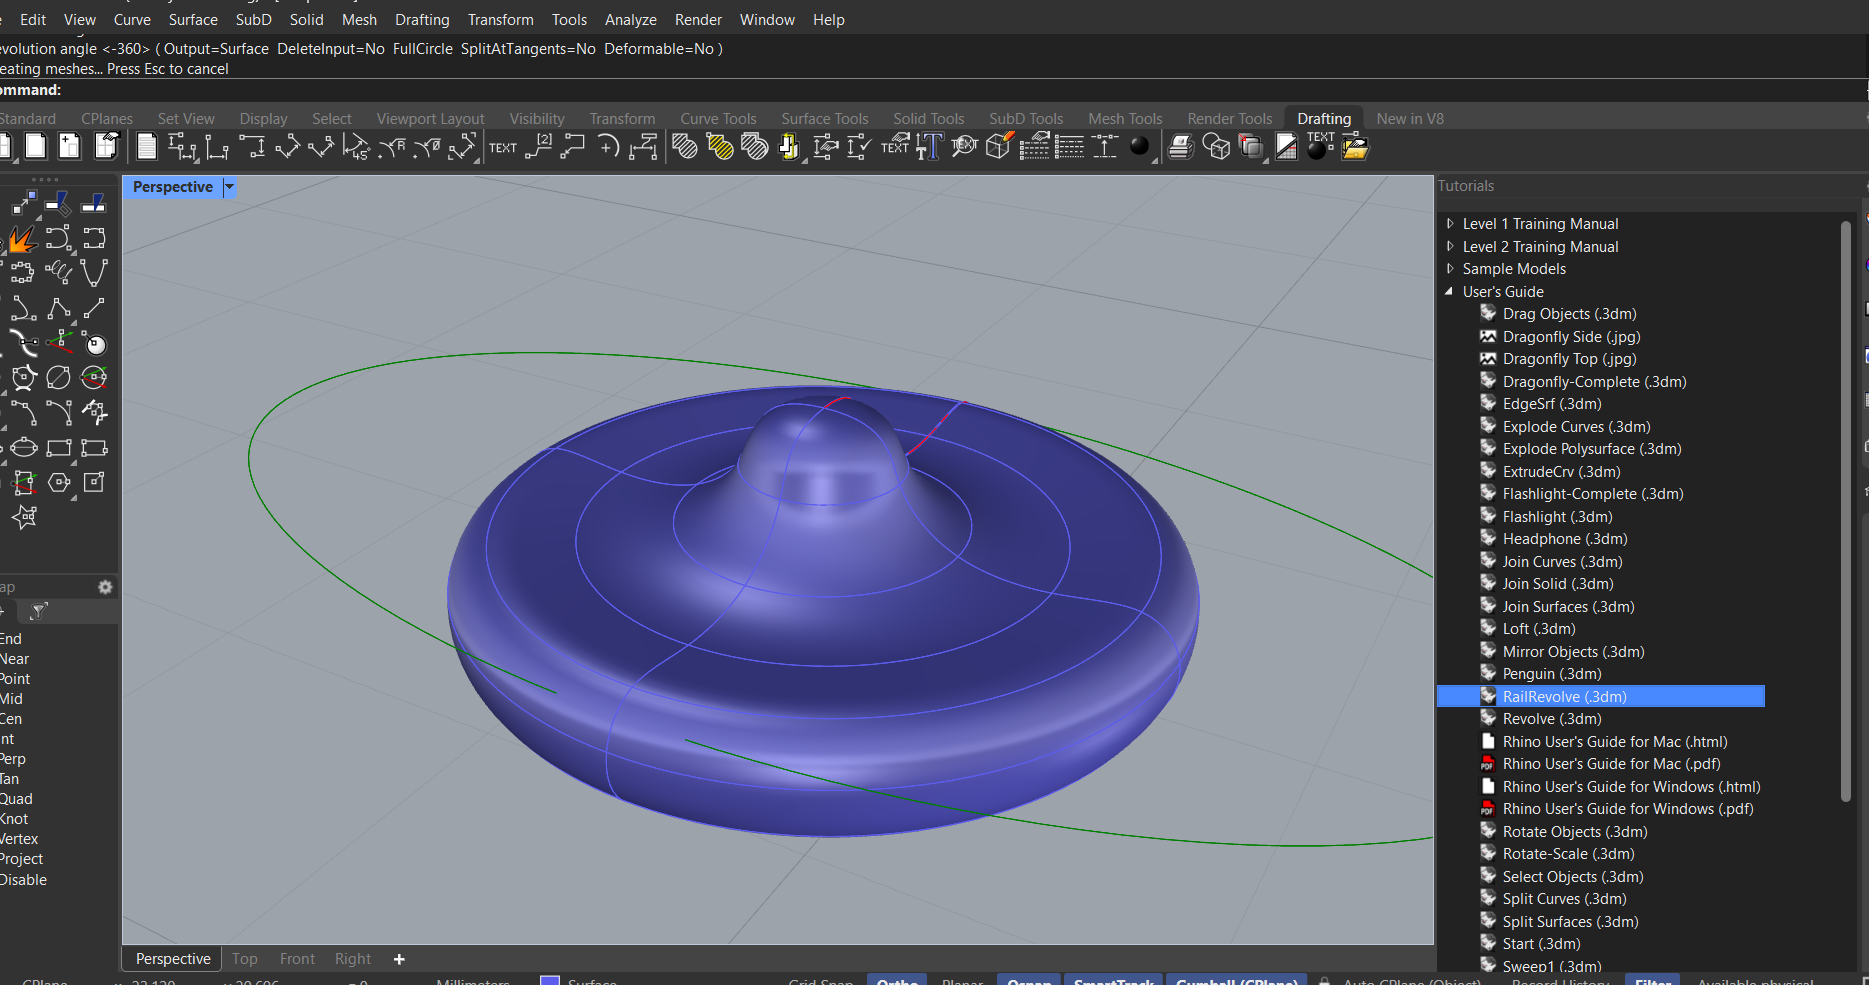Add a new viewport tab with plus

[399, 959]
